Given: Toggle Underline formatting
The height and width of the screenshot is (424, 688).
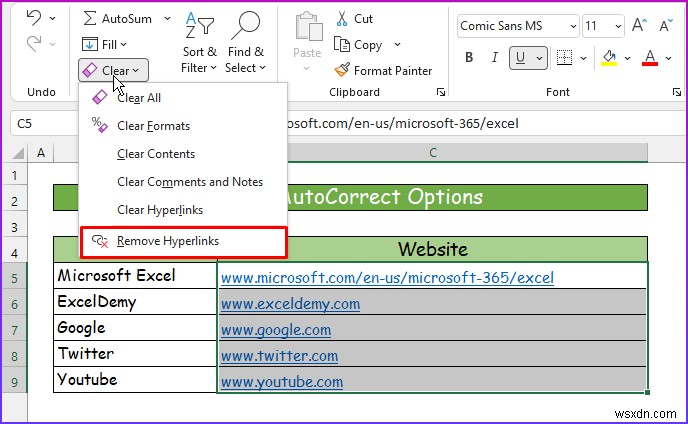Looking at the screenshot, I should click(x=521, y=57).
